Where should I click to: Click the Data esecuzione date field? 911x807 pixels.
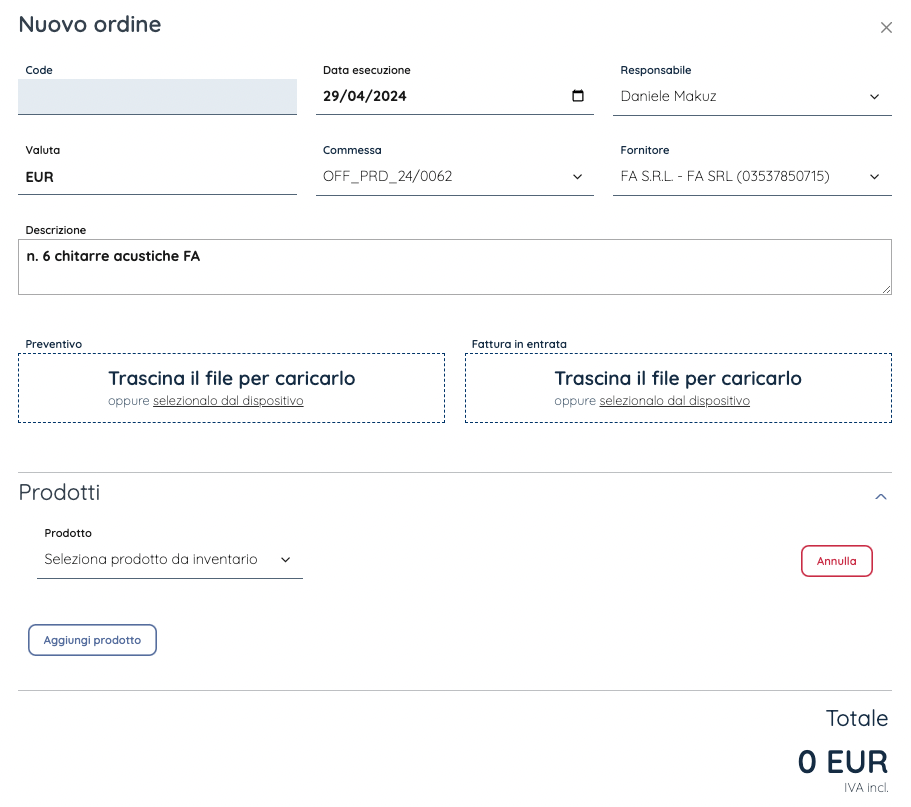click(440, 97)
